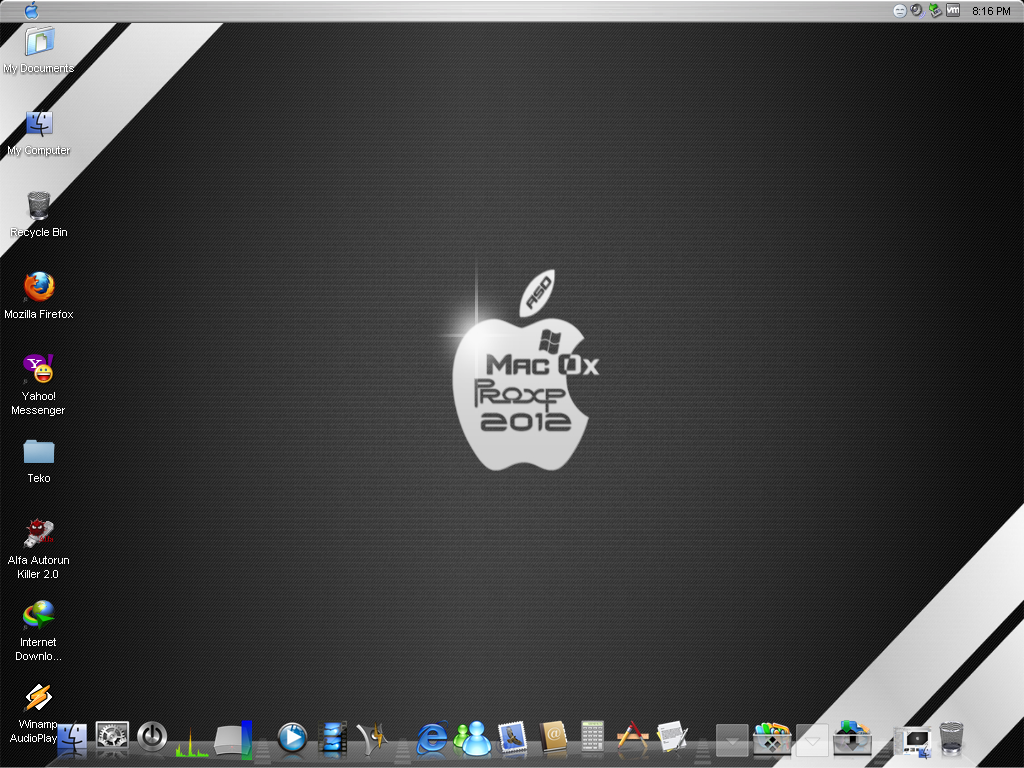Open the Address Book icon in dock
The height and width of the screenshot is (768, 1024).
pyautogui.click(x=552, y=738)
